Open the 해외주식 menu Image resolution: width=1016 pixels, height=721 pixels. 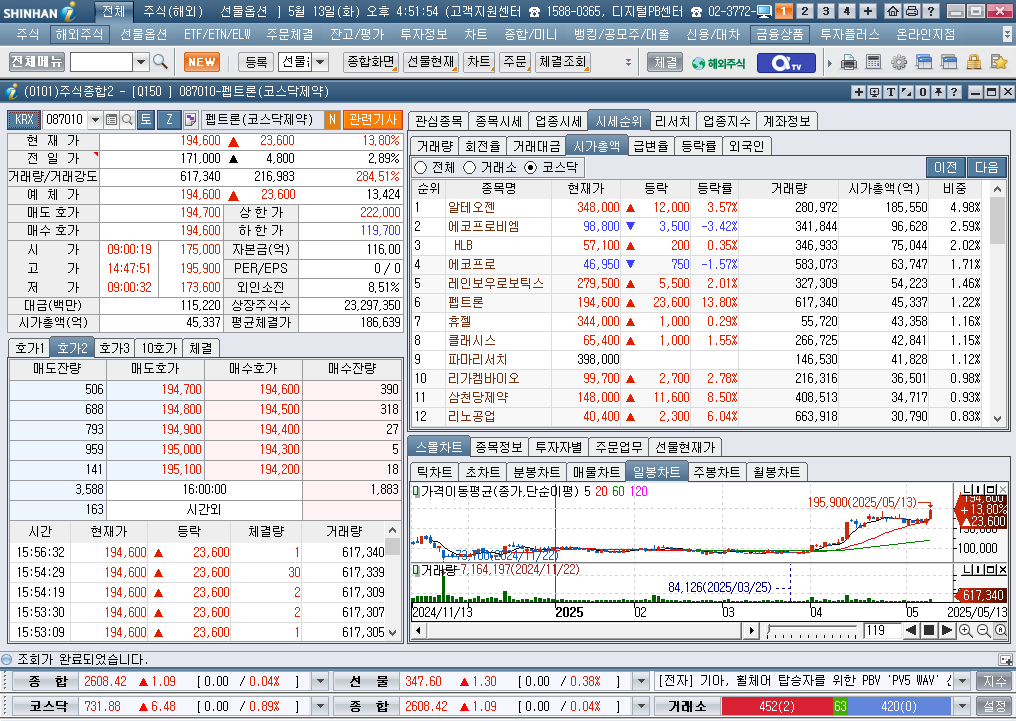click(80, 34)
